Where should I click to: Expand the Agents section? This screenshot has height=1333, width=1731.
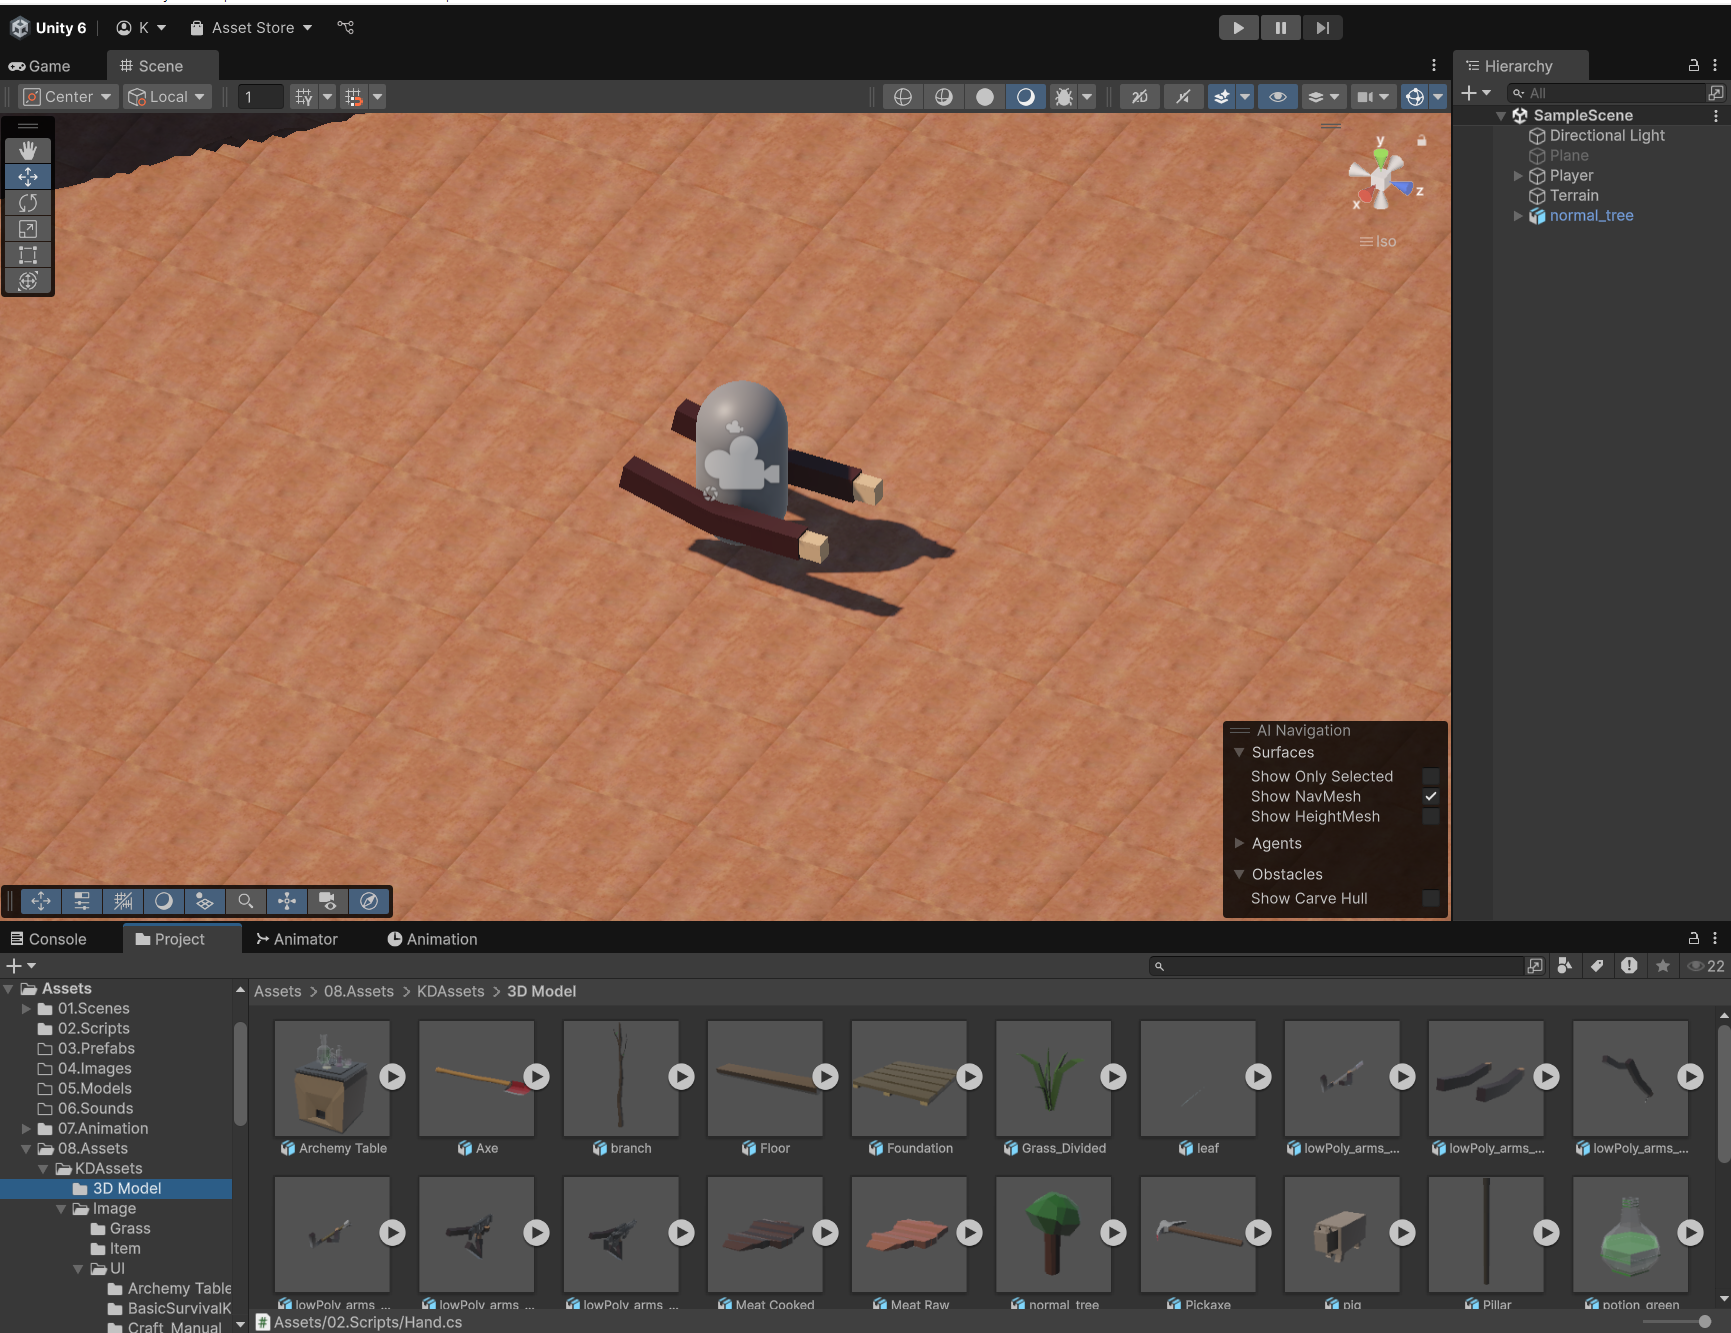[1240, 843]
